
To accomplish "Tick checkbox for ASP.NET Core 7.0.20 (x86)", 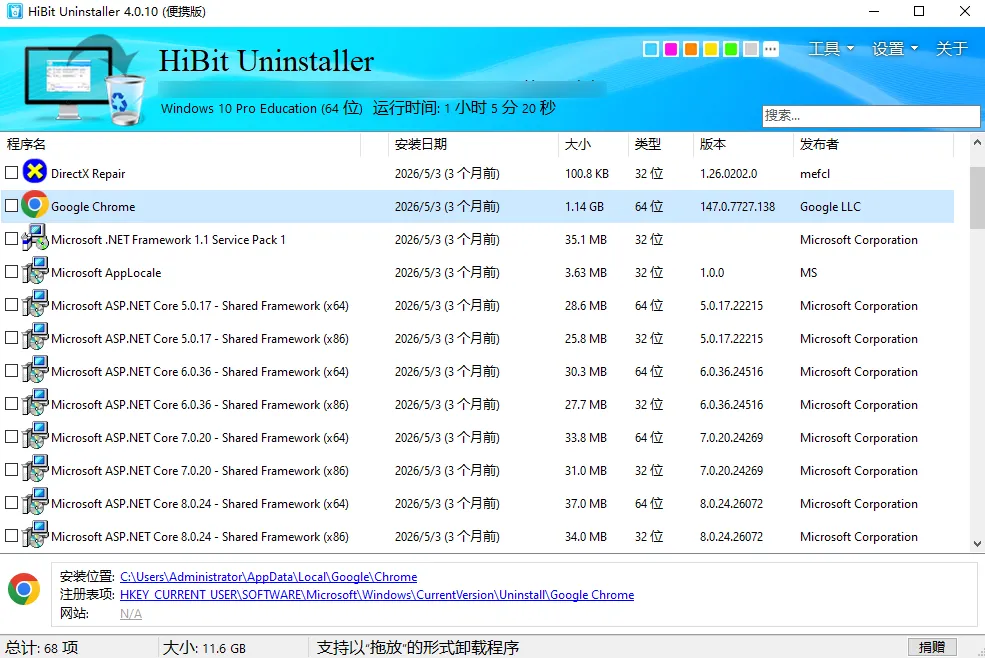I will tap(11, 469).
